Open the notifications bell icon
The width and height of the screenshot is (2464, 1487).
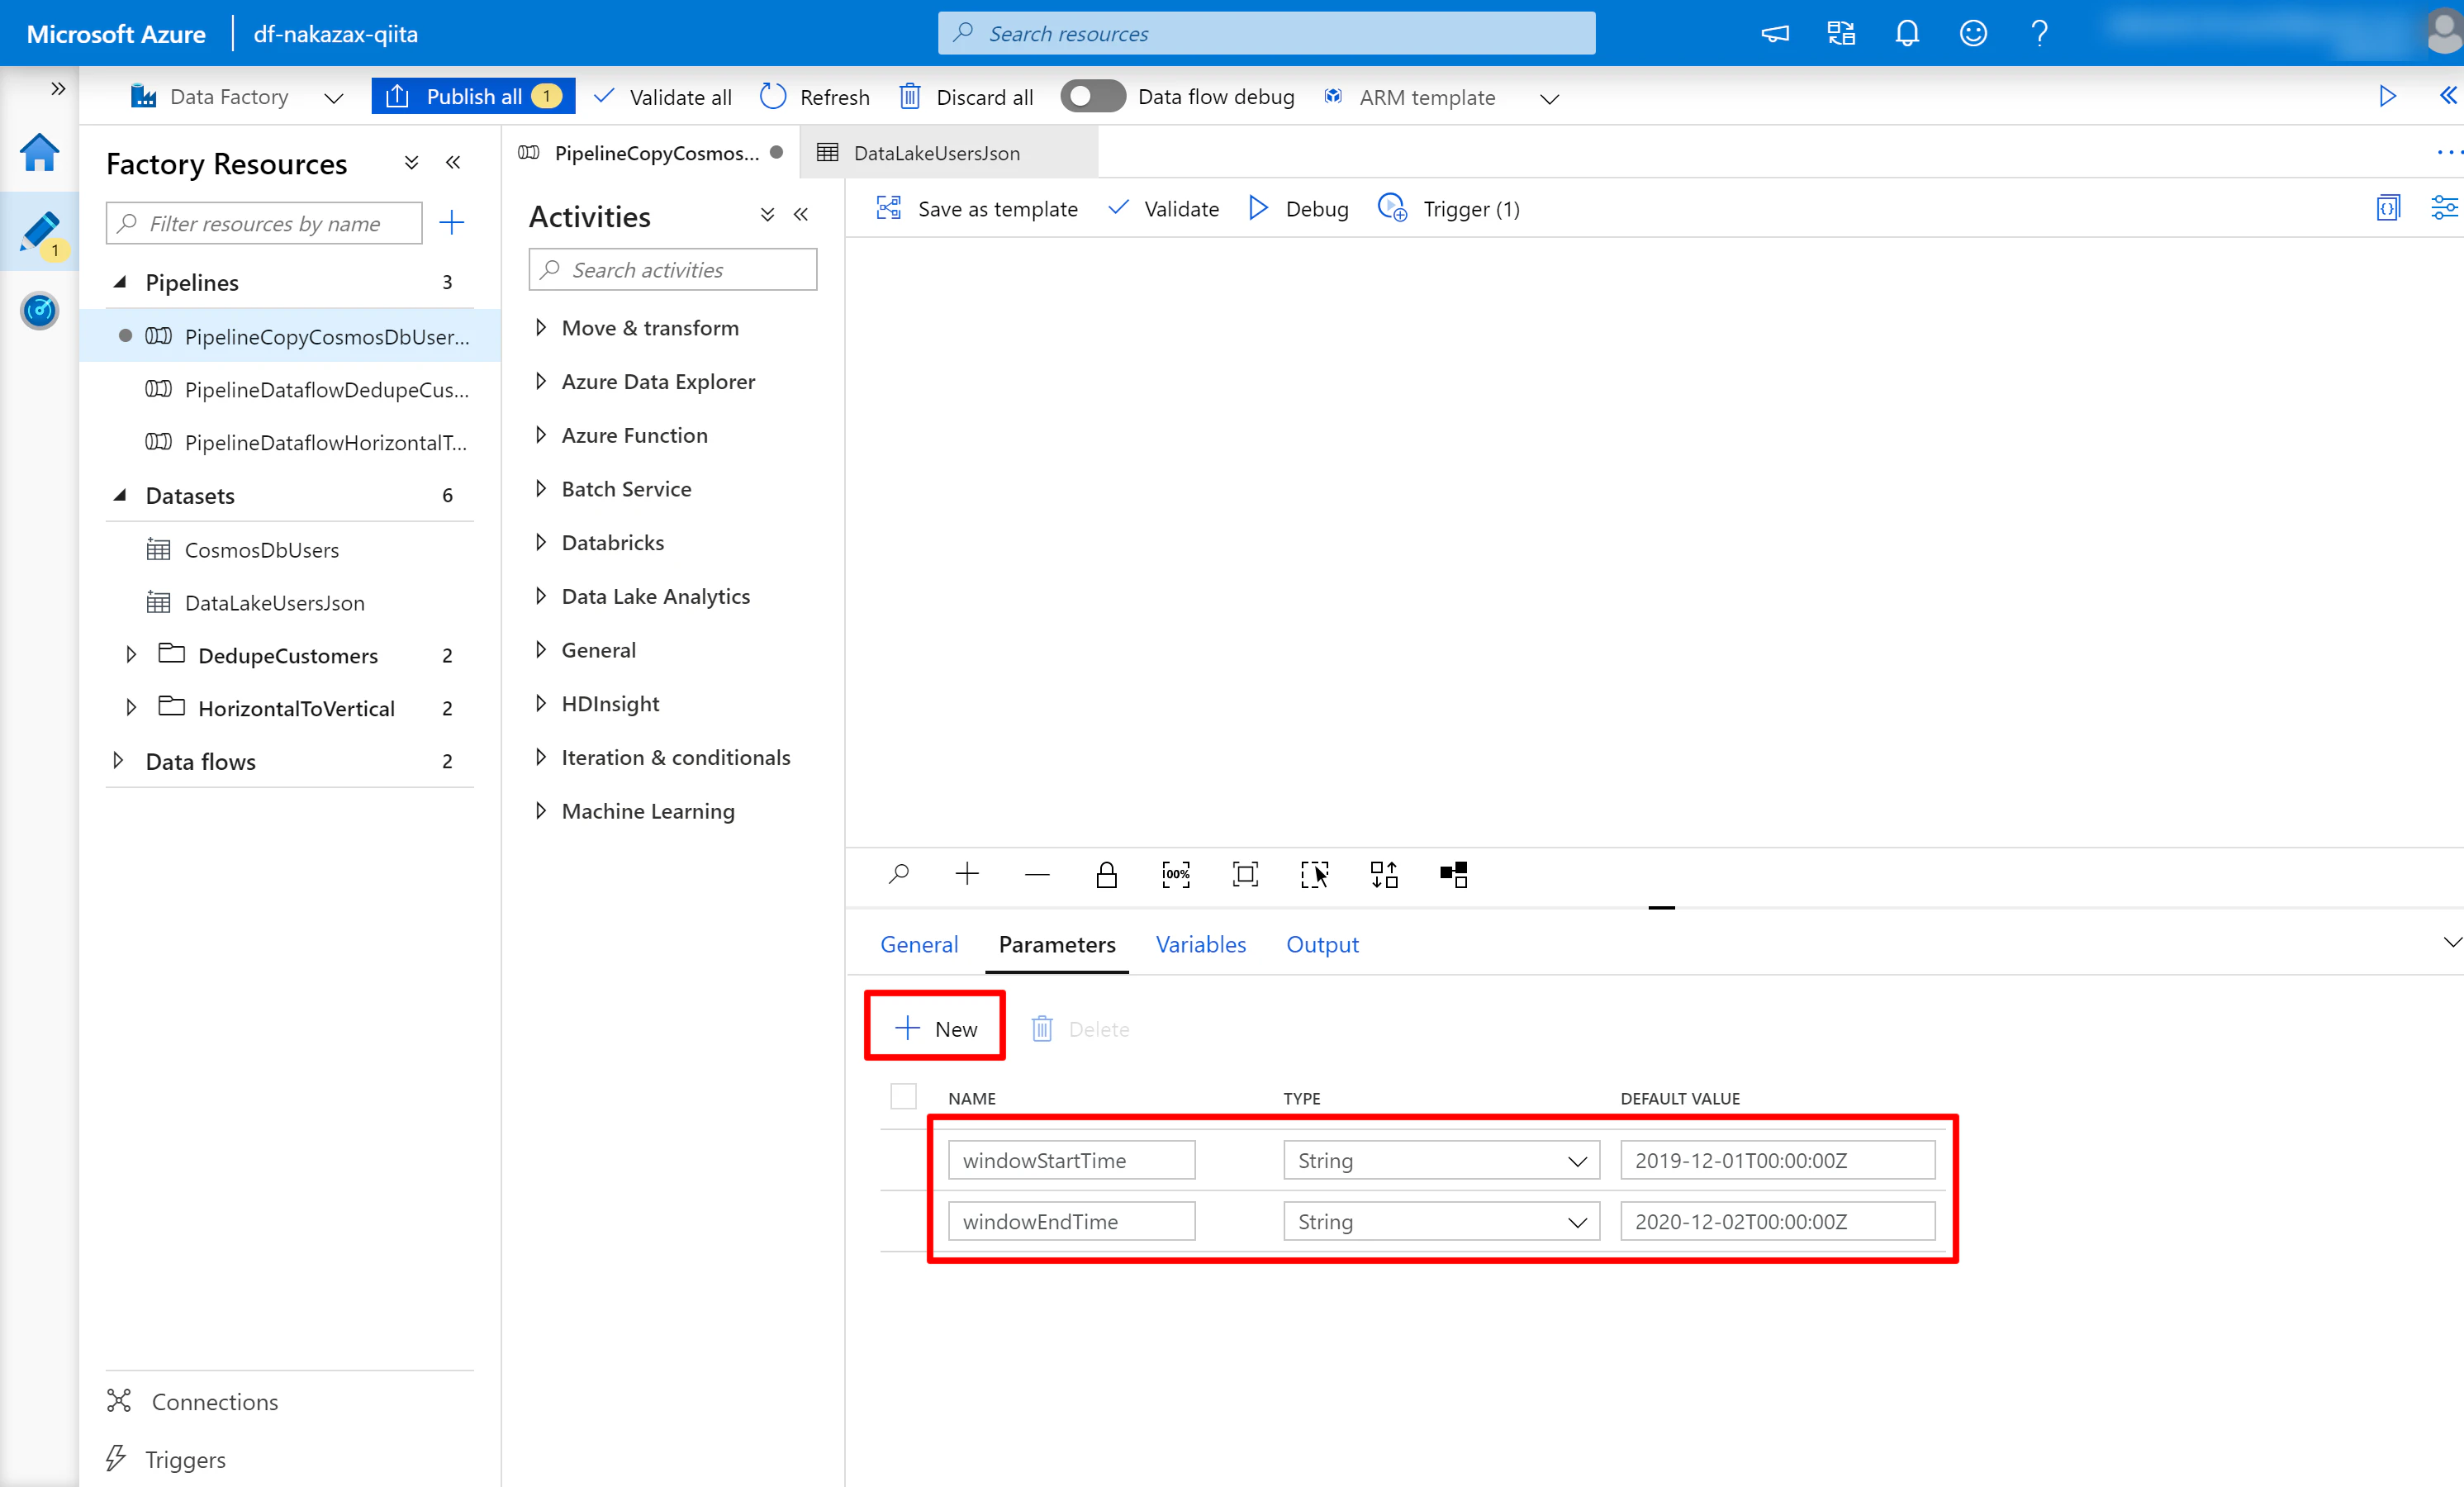(1906, 34)
